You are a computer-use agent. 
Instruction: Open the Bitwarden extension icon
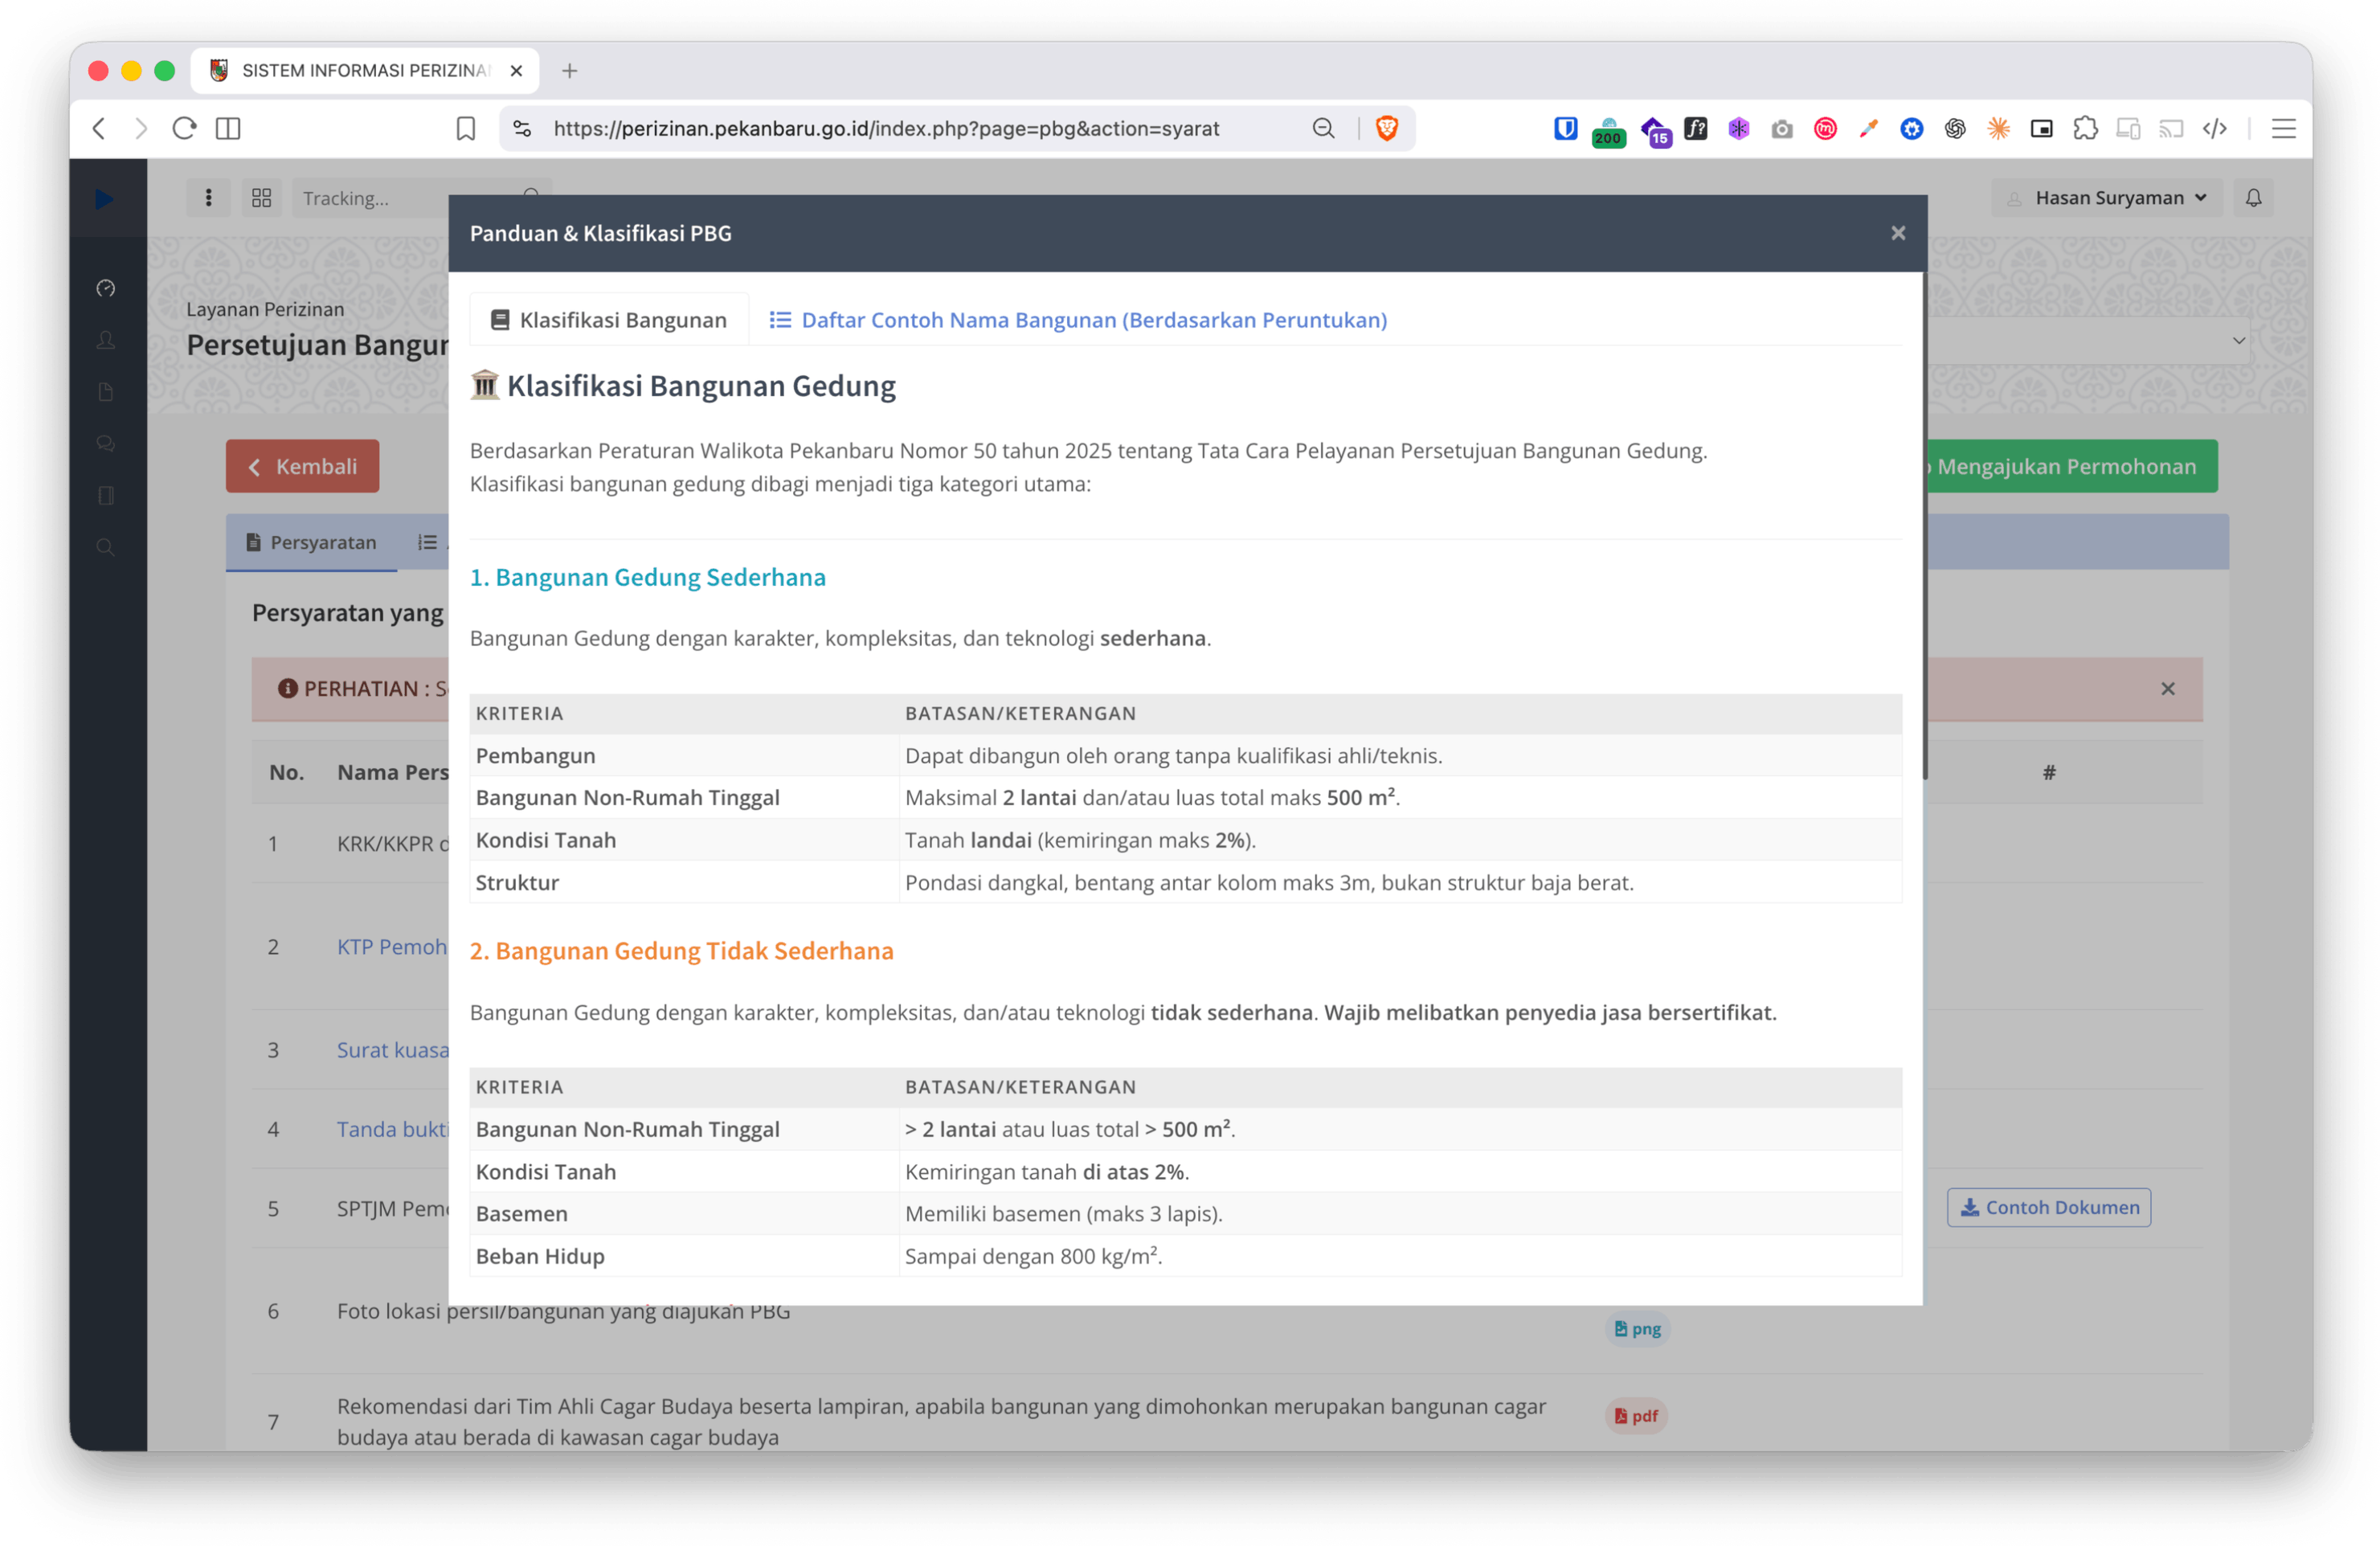coord(1565,128)
